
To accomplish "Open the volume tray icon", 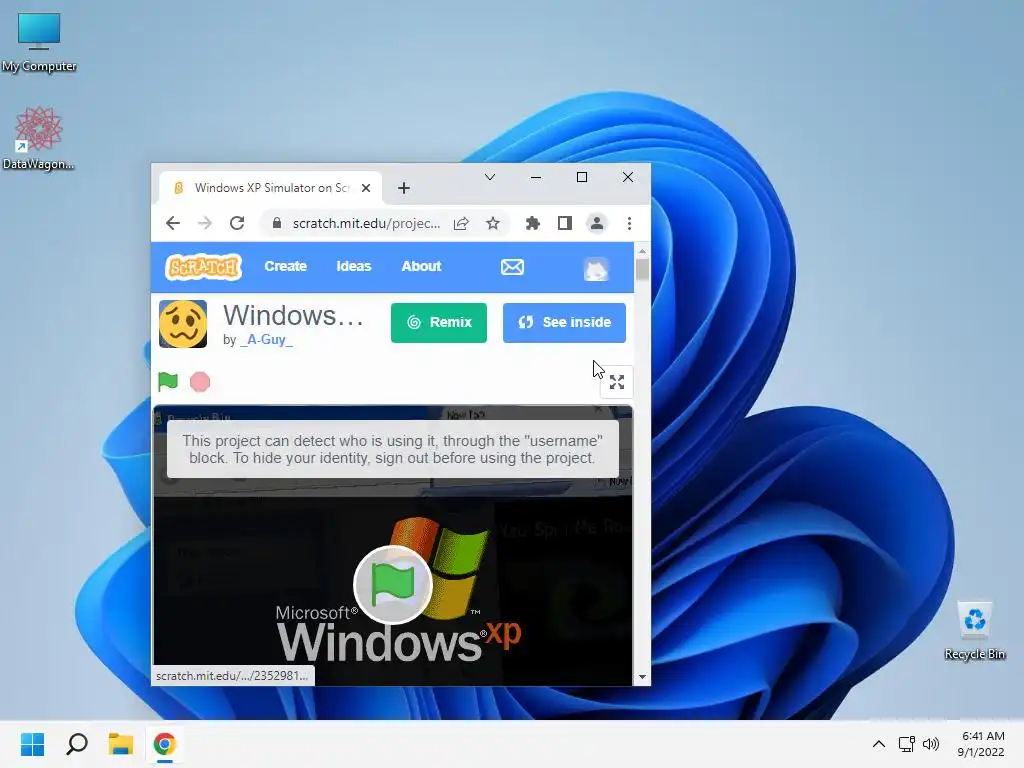I will pos(931,744).
